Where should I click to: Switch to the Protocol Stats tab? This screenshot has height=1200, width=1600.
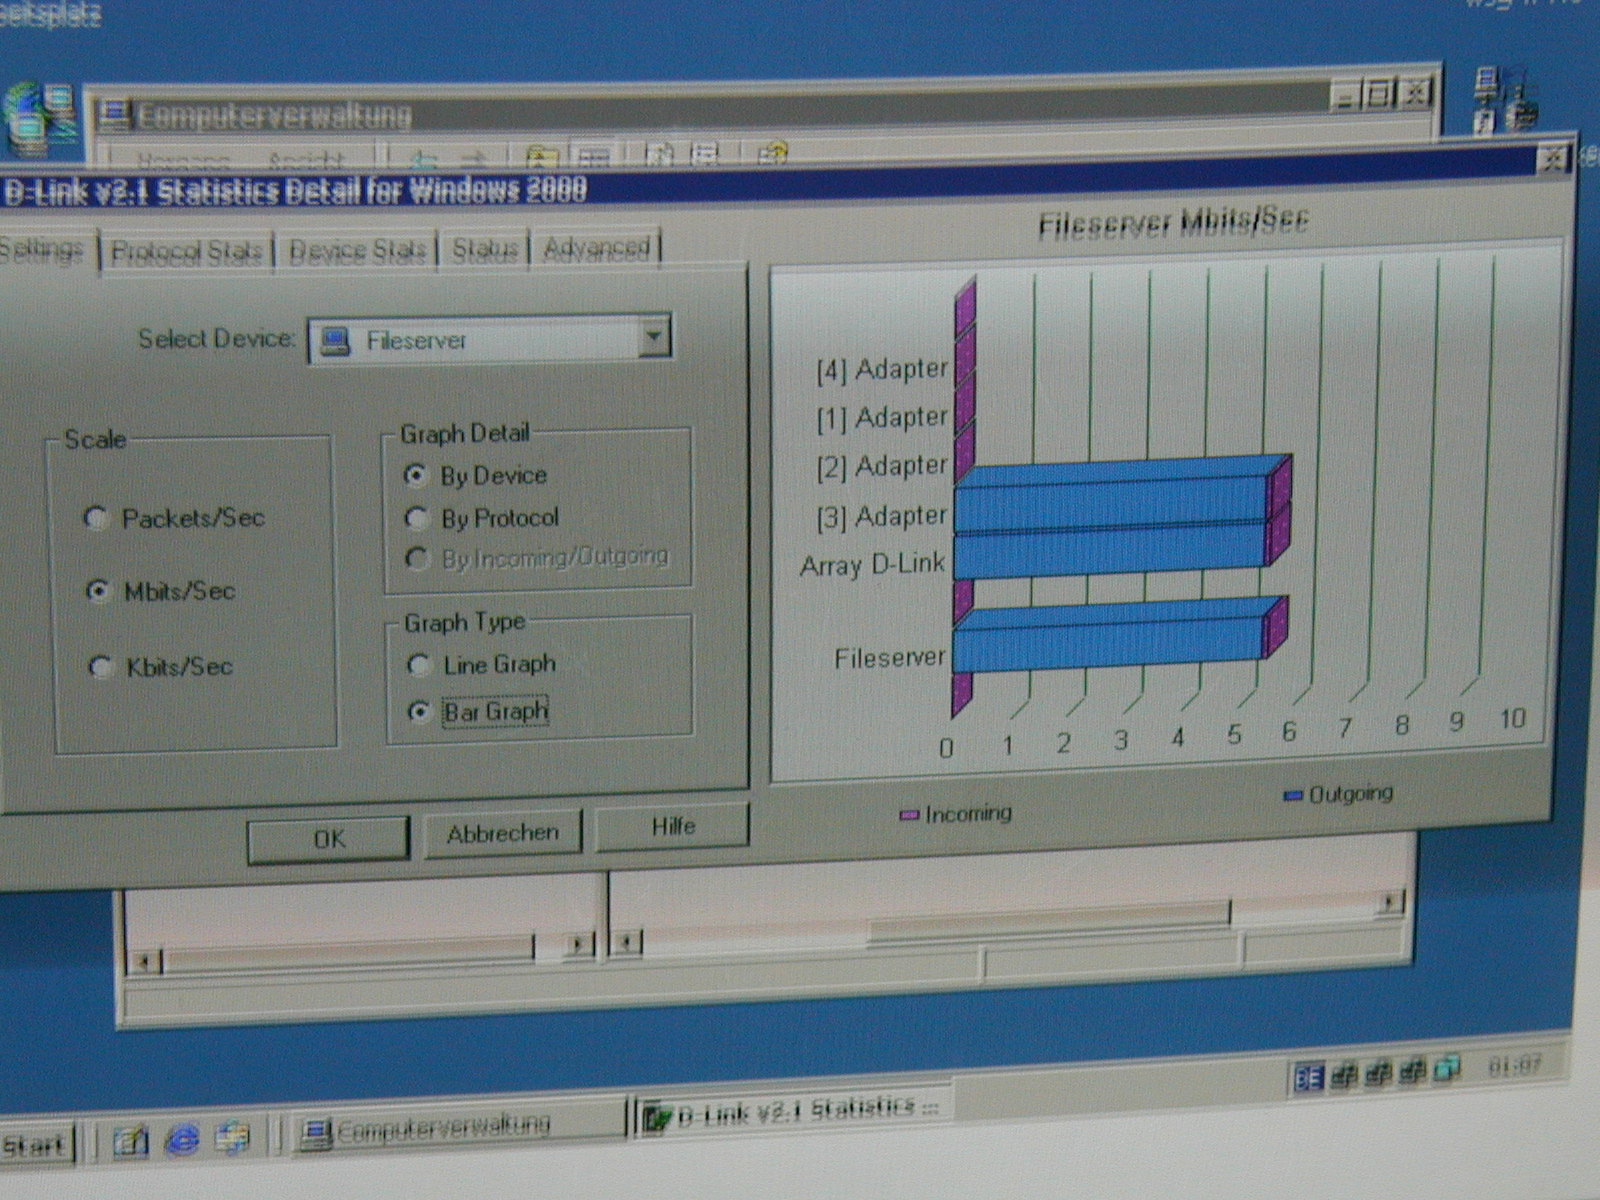(x=186, y=251)
